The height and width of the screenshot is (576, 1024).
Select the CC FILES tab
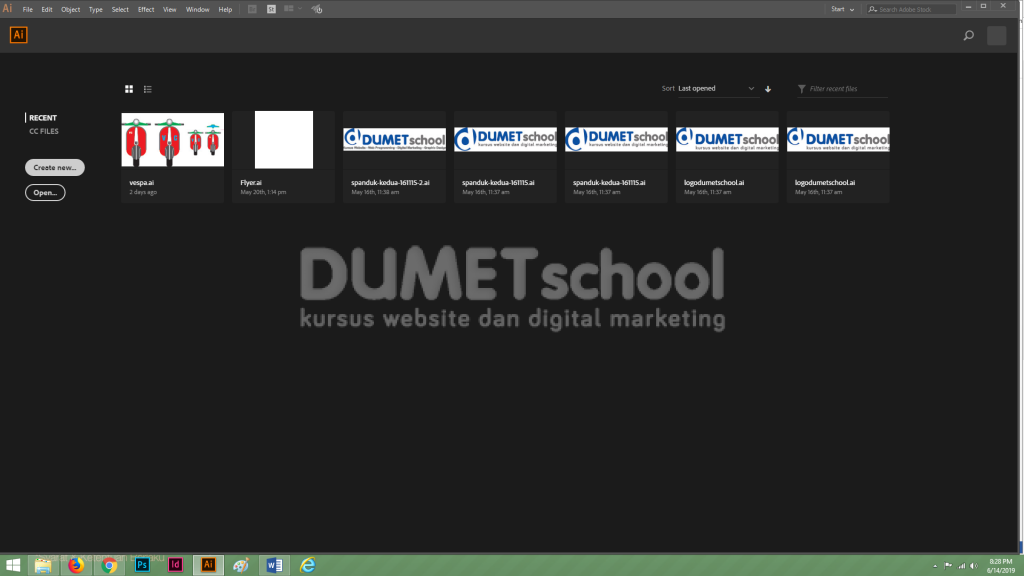point(44,131)
